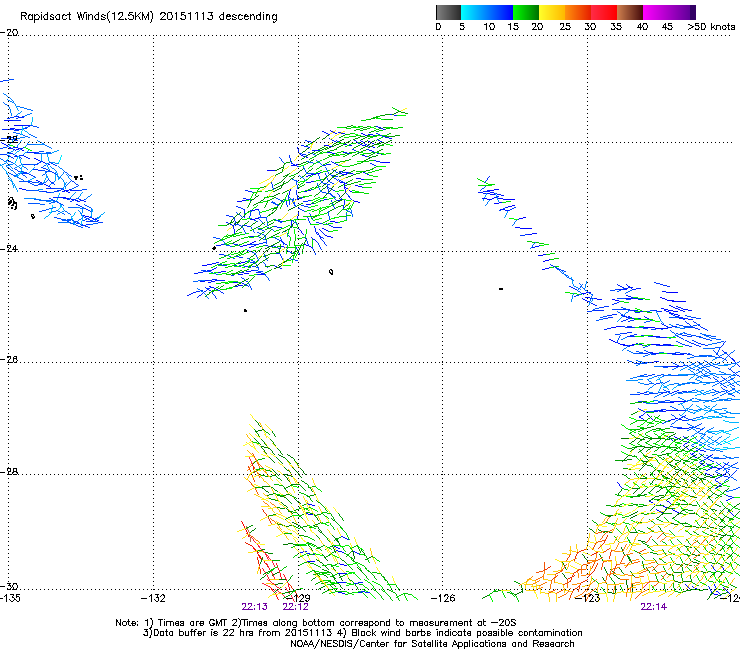Click the purple time label 22:13
Image resolution: width=740 pixels, height=650 pixels.
[254, 607]
